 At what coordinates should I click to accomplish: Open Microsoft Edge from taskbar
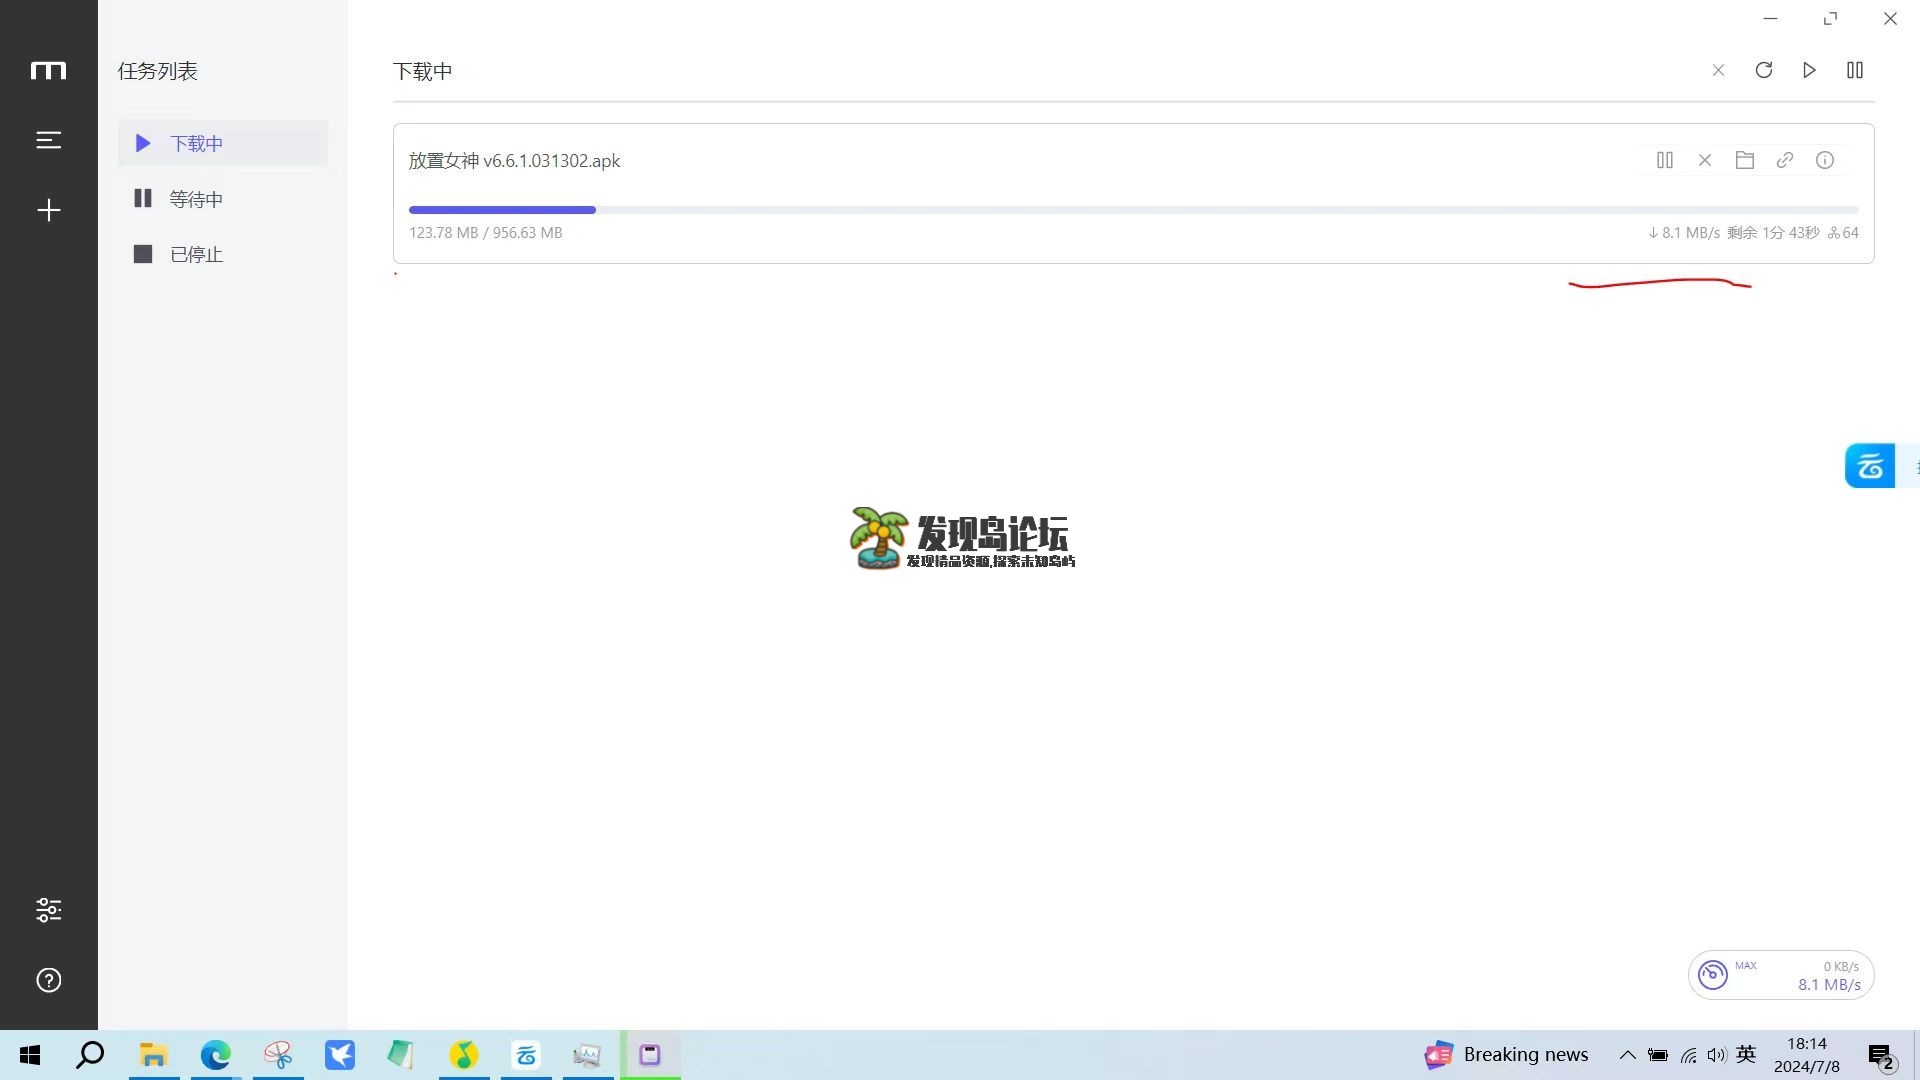pos(215,1055)
